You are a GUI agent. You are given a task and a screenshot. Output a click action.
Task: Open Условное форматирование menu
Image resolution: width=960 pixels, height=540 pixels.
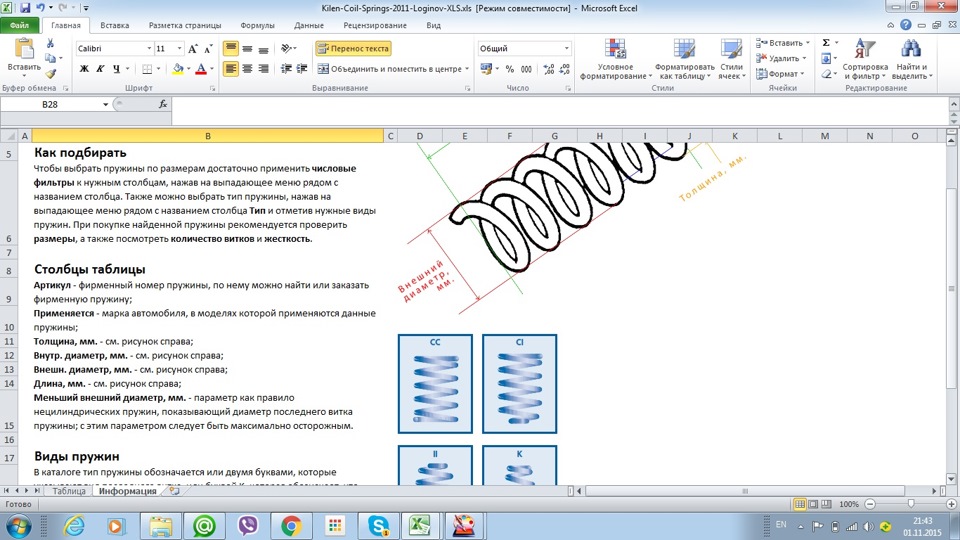[x=615, y=59]
